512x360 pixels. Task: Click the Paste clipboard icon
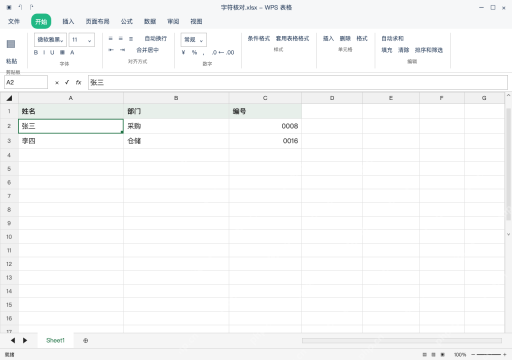point(11,44)
